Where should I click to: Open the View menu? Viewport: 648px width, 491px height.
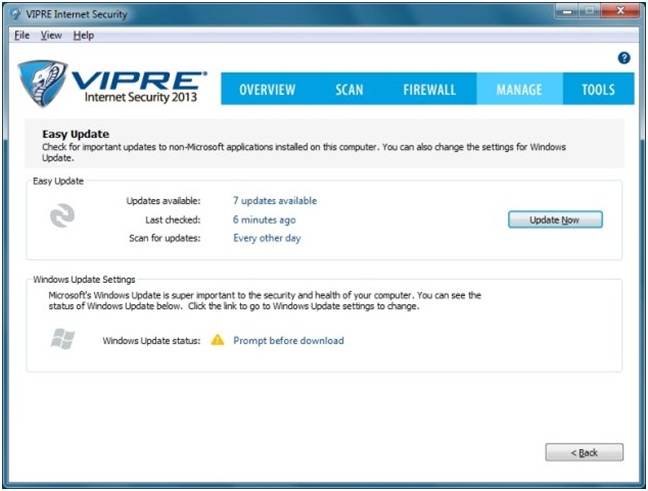pyautogui.click(x=51, y=36)
